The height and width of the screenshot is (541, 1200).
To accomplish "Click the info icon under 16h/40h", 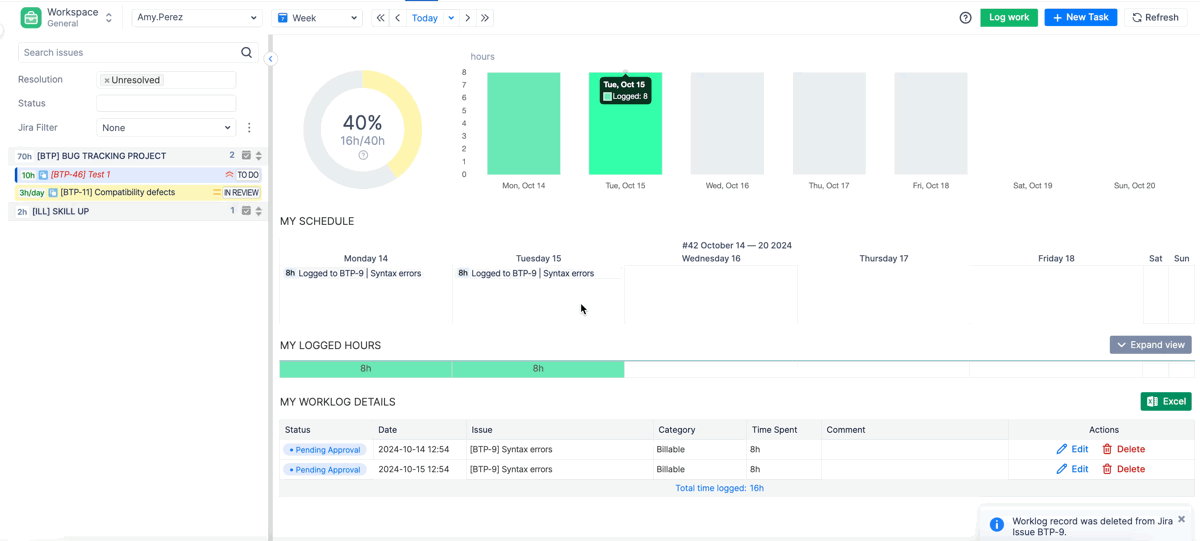I will (x=363, y=155).
